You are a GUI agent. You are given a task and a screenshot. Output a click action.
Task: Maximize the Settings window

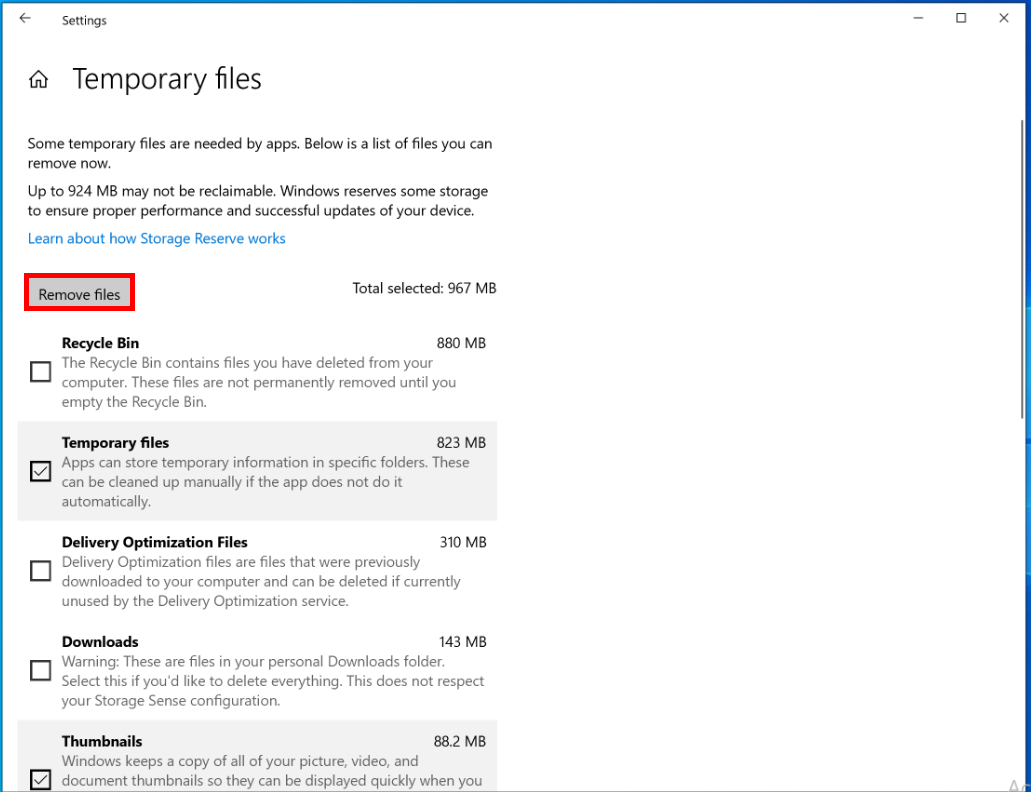(x=961, y=19)
